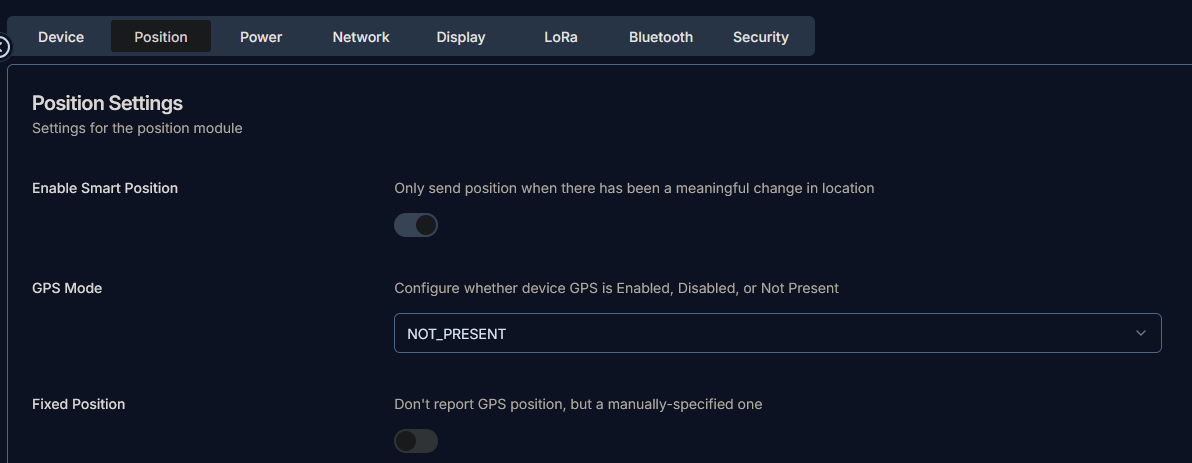Disable the Enable Smart Position switch
The image size is (1192, 463).
[x=416, y=225]
